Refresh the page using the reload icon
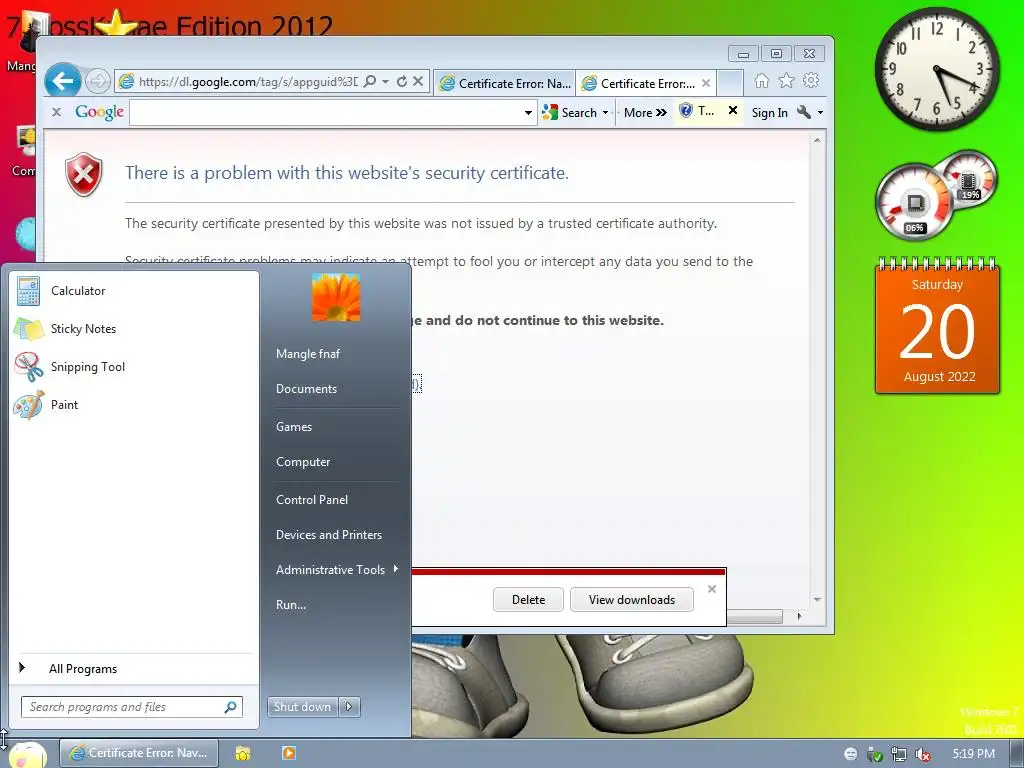1024x768 pixels. point(402,82)
